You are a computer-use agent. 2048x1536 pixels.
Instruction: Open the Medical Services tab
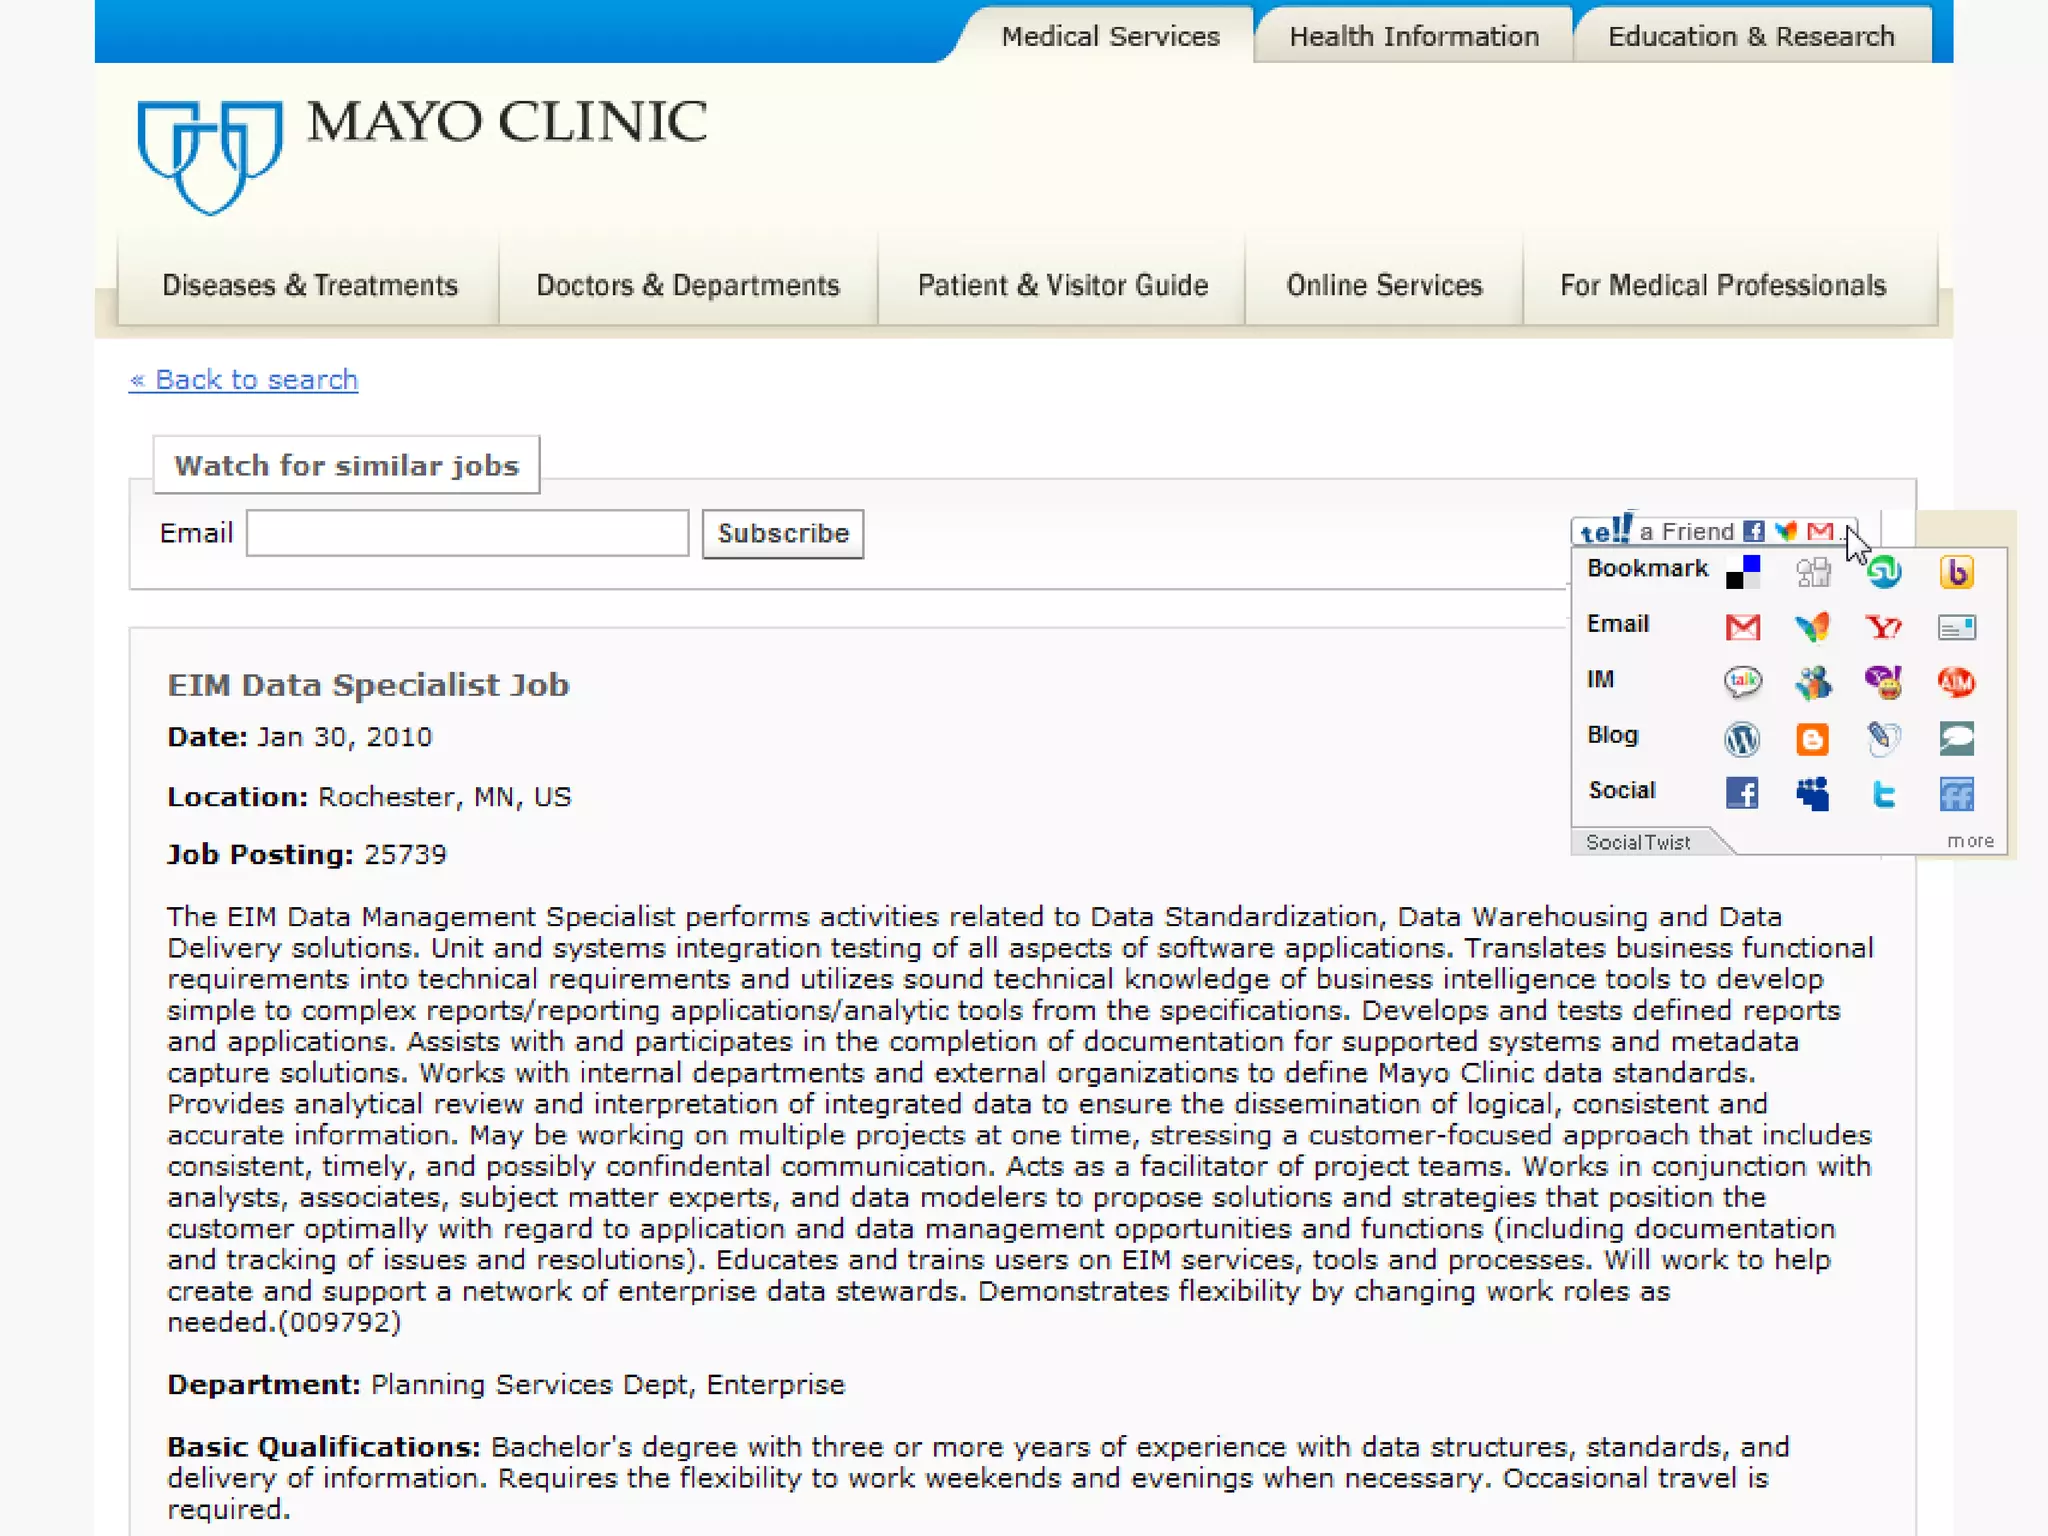coord(1110,37)
